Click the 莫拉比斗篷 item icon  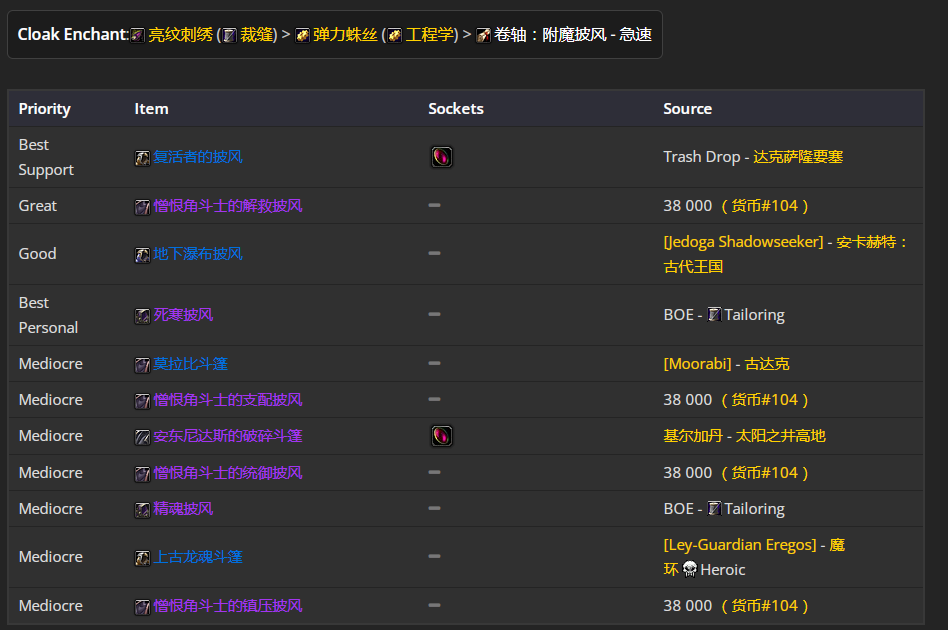click(x=142, y=365)
